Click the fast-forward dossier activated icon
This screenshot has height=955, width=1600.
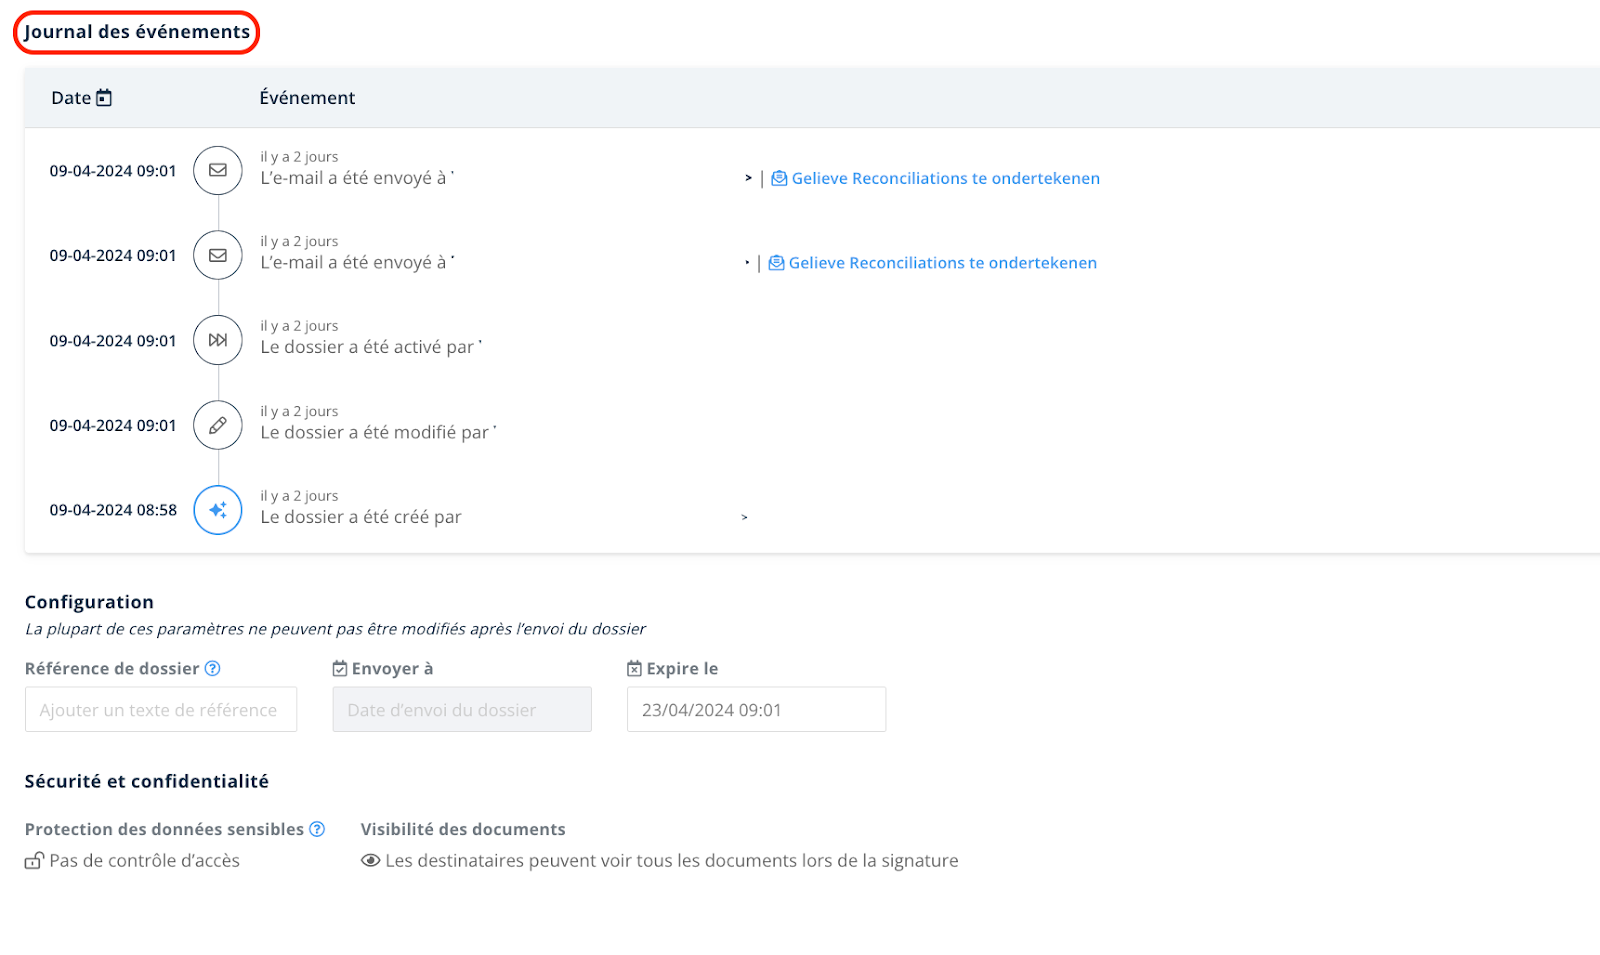(218, 340)
